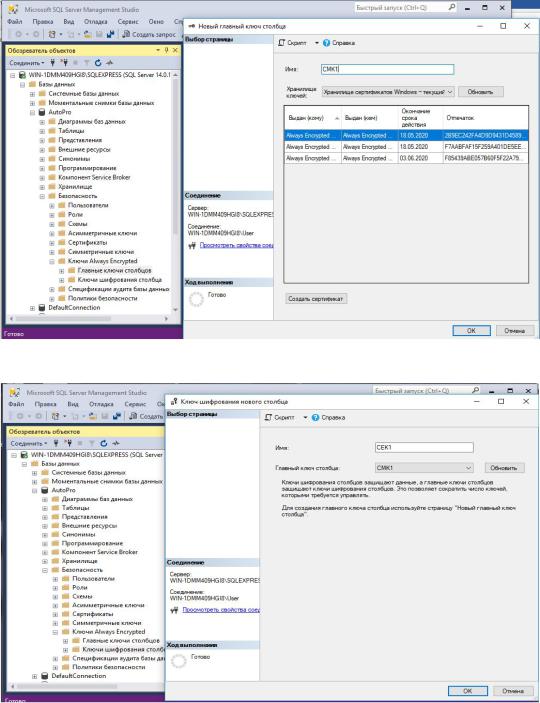This screenshot has height=703, width=540.
Task: Collapse the AutoPro database node behind the CMK1 dialog
Action: (32, 112)
